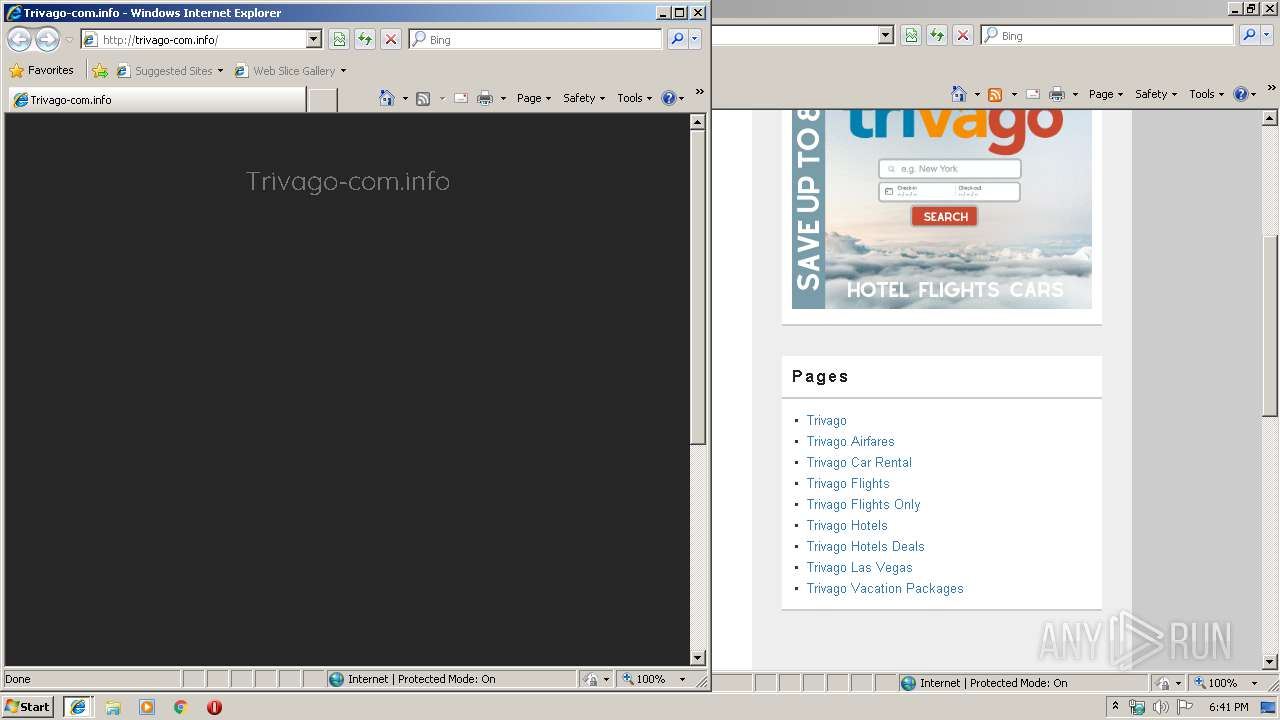
Task: Click the Windows Start button
Action: (28, 707)
